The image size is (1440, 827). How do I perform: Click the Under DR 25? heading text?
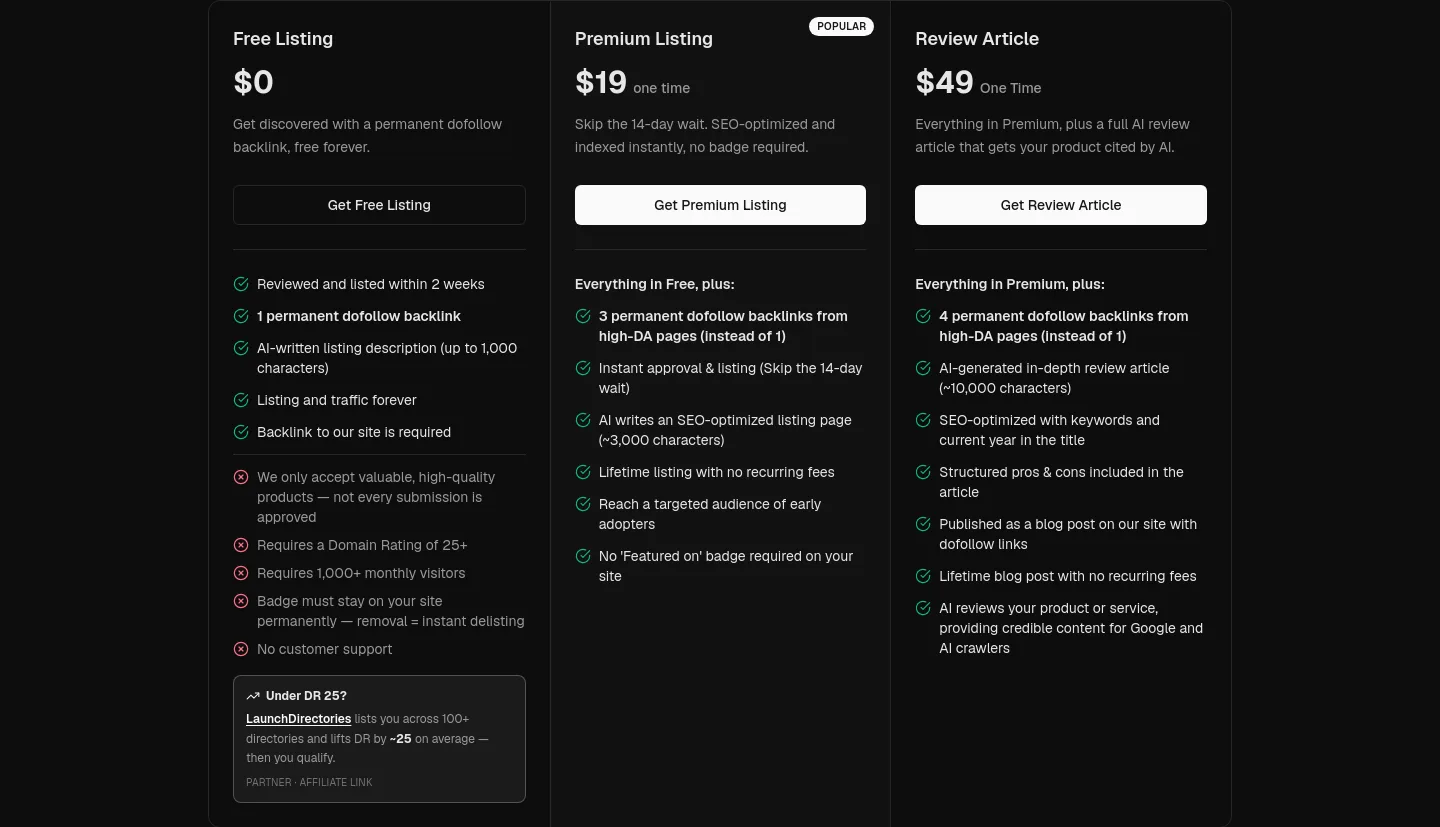pos(306,696)
